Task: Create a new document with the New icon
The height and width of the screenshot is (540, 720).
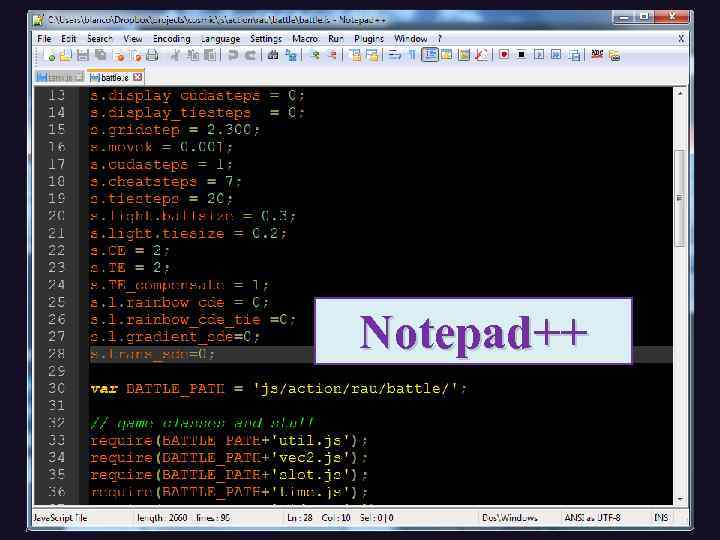Action: (x=51, y=56)
